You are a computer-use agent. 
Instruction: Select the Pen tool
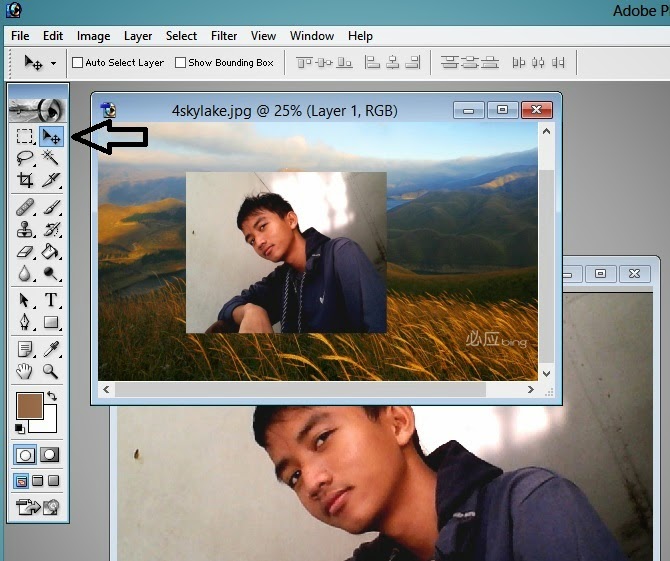[x=25, y=322]
